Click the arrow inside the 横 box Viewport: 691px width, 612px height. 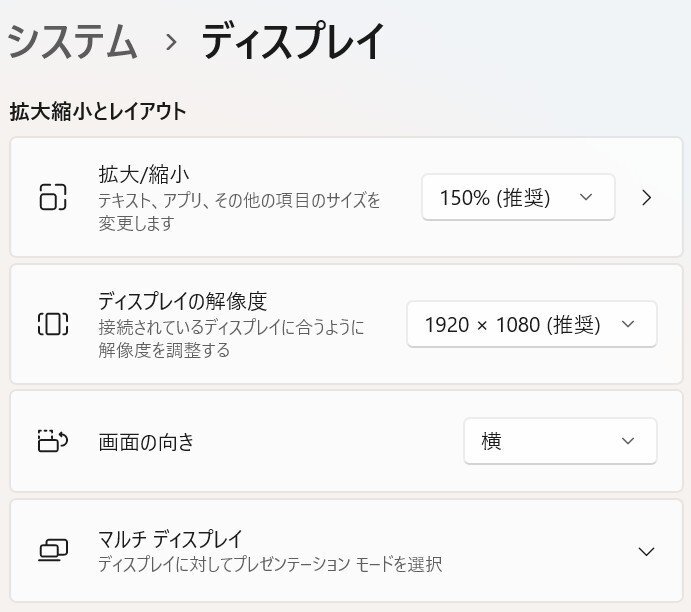pyautogui.click(x=628, y=441)
